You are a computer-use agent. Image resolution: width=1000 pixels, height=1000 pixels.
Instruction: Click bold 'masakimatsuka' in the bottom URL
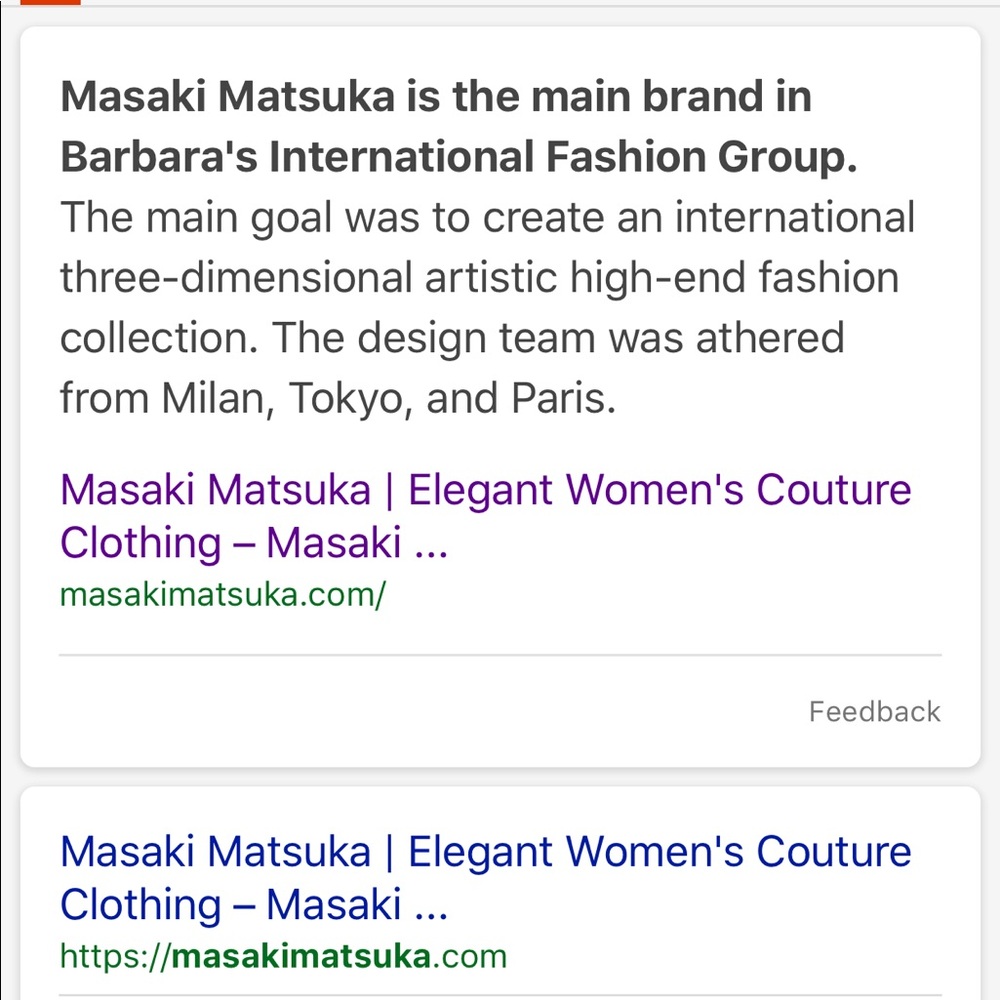click(x=302, y=956)
